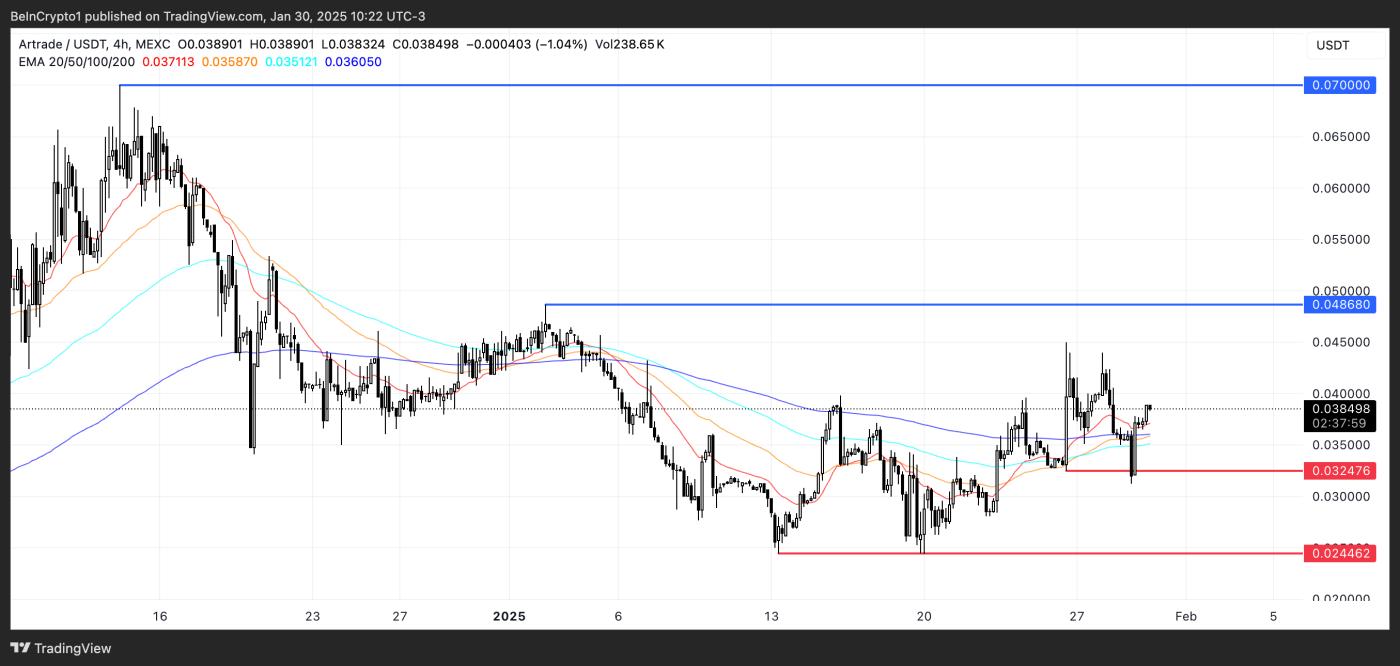The image size is (1400, 666).
Task: Click the TradingView logo icon
Action: coord(21,648)
